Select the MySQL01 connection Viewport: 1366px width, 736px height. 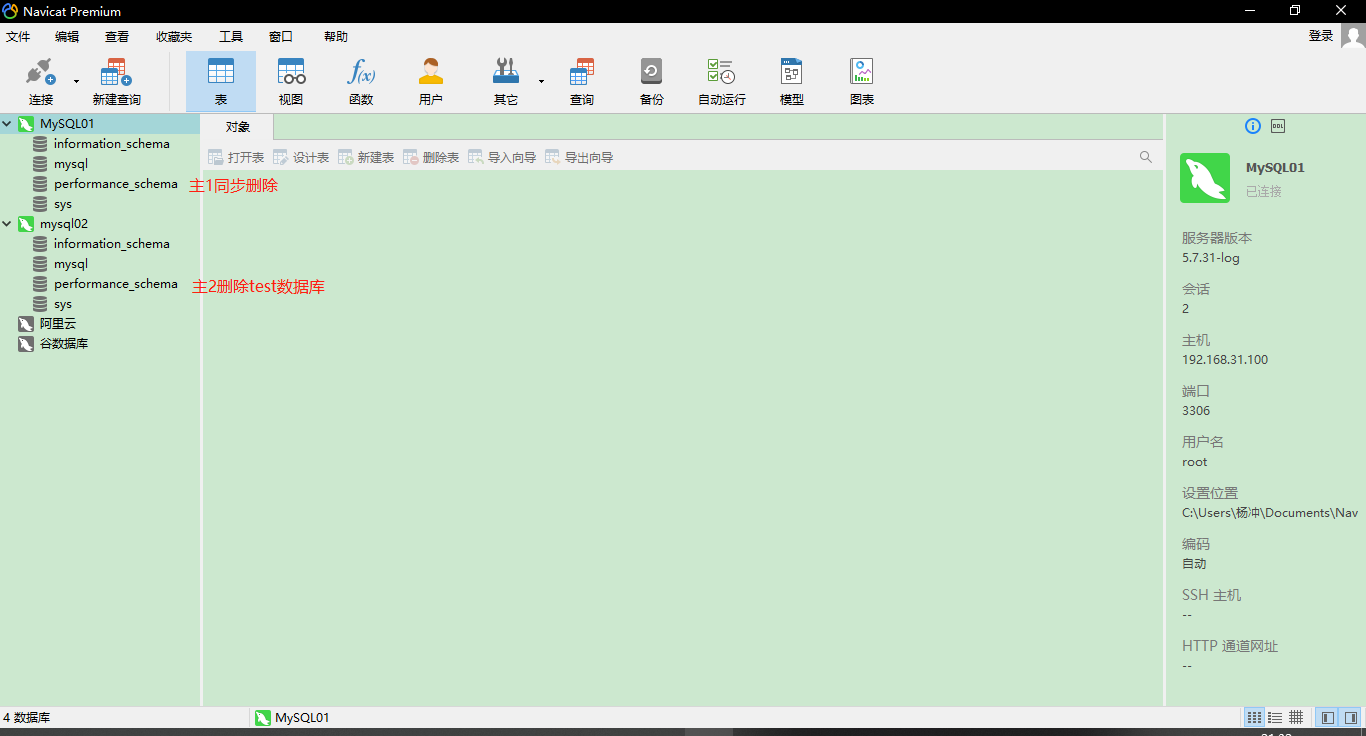(x=66, y=124)
